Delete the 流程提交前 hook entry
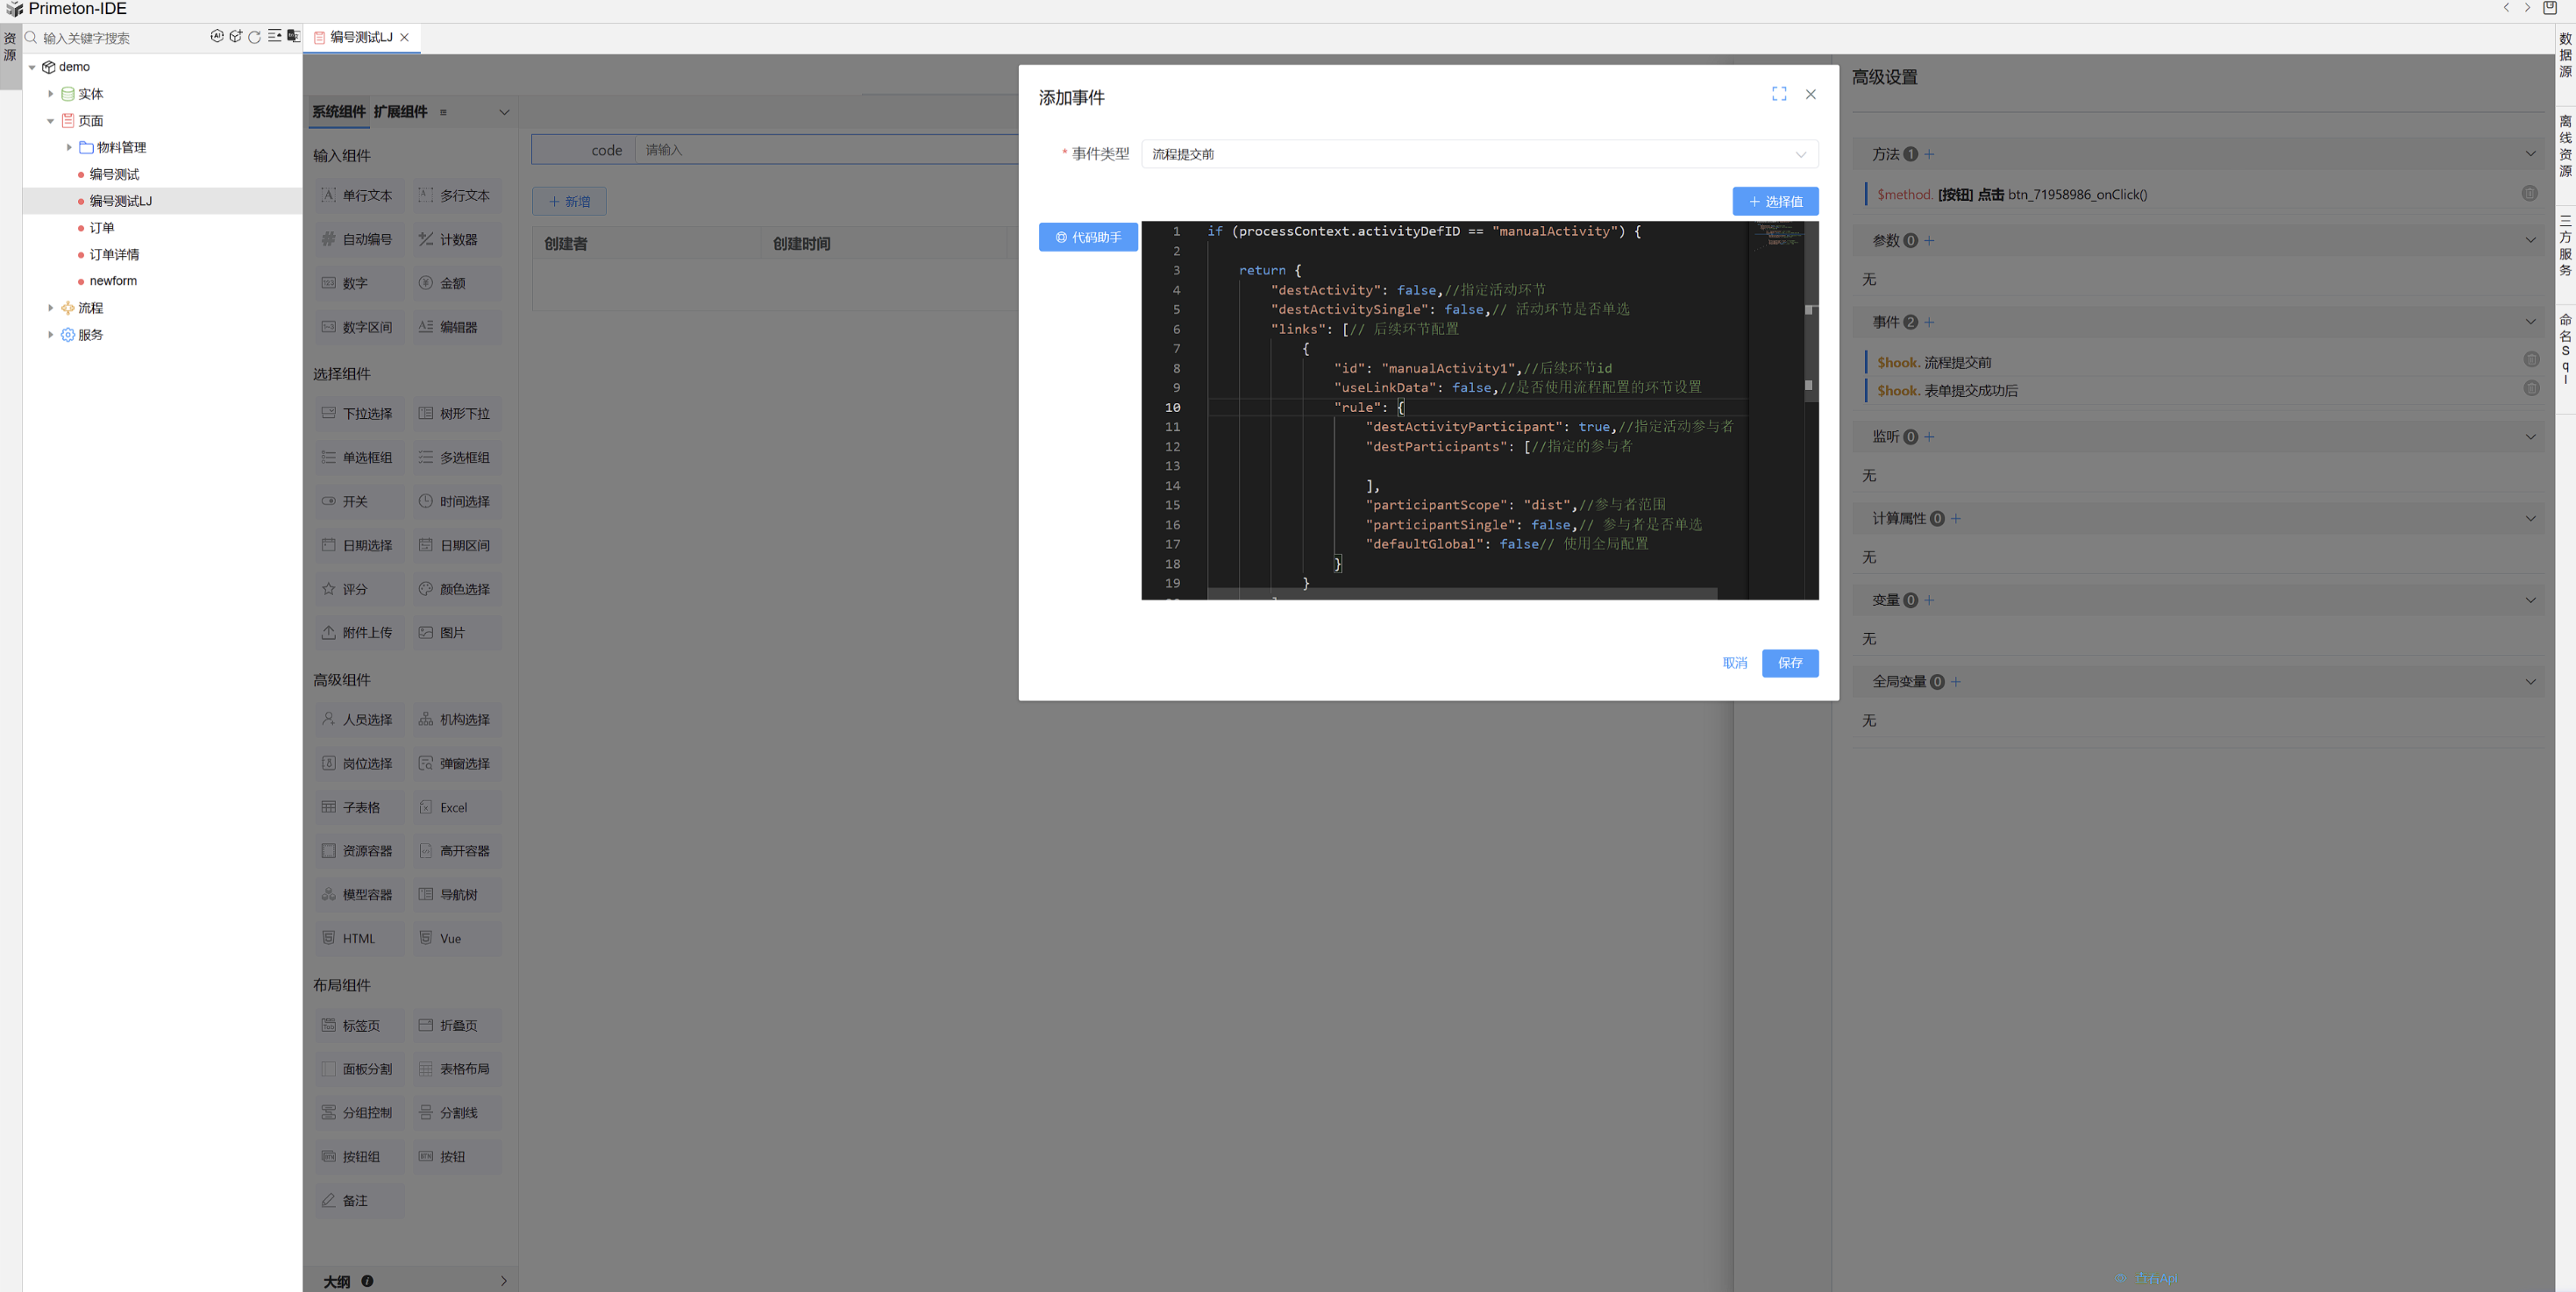 tap(2531, 359)
